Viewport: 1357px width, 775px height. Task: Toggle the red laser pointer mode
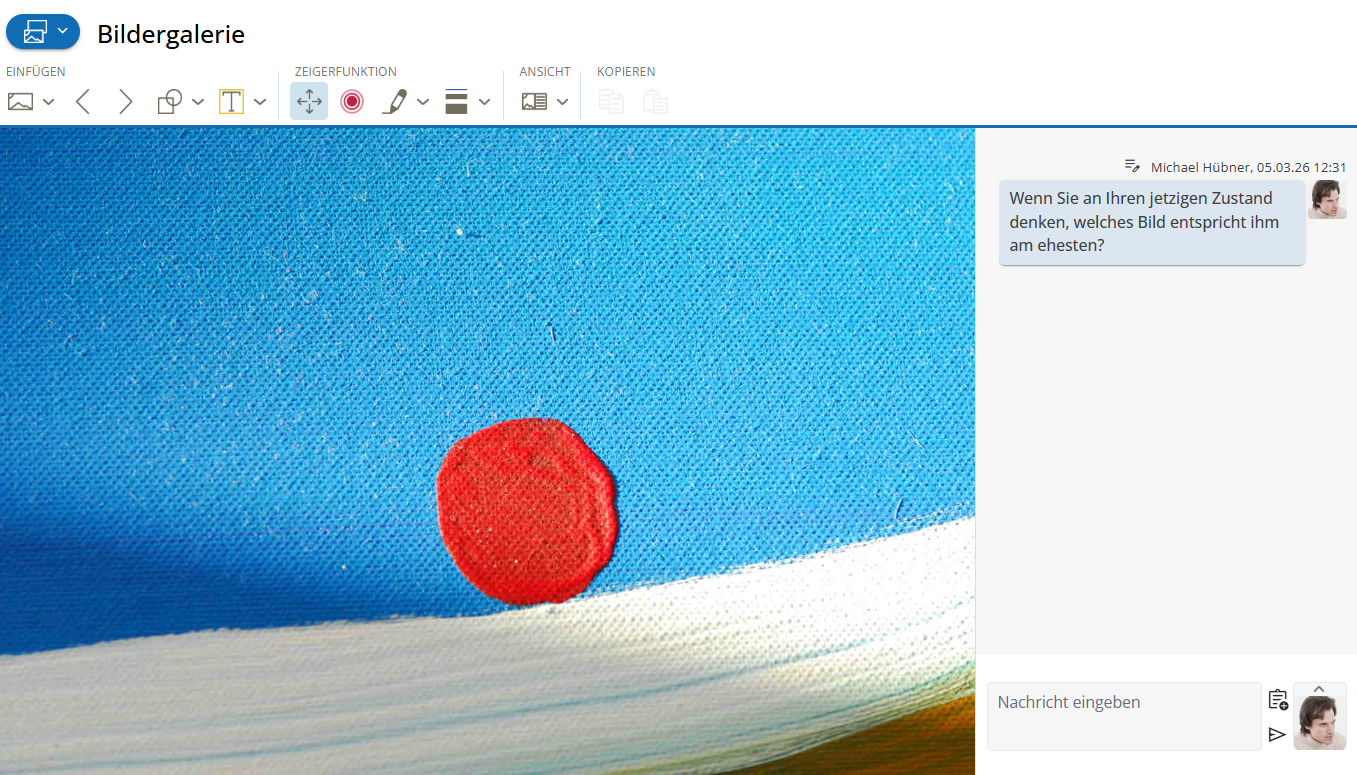351,101
